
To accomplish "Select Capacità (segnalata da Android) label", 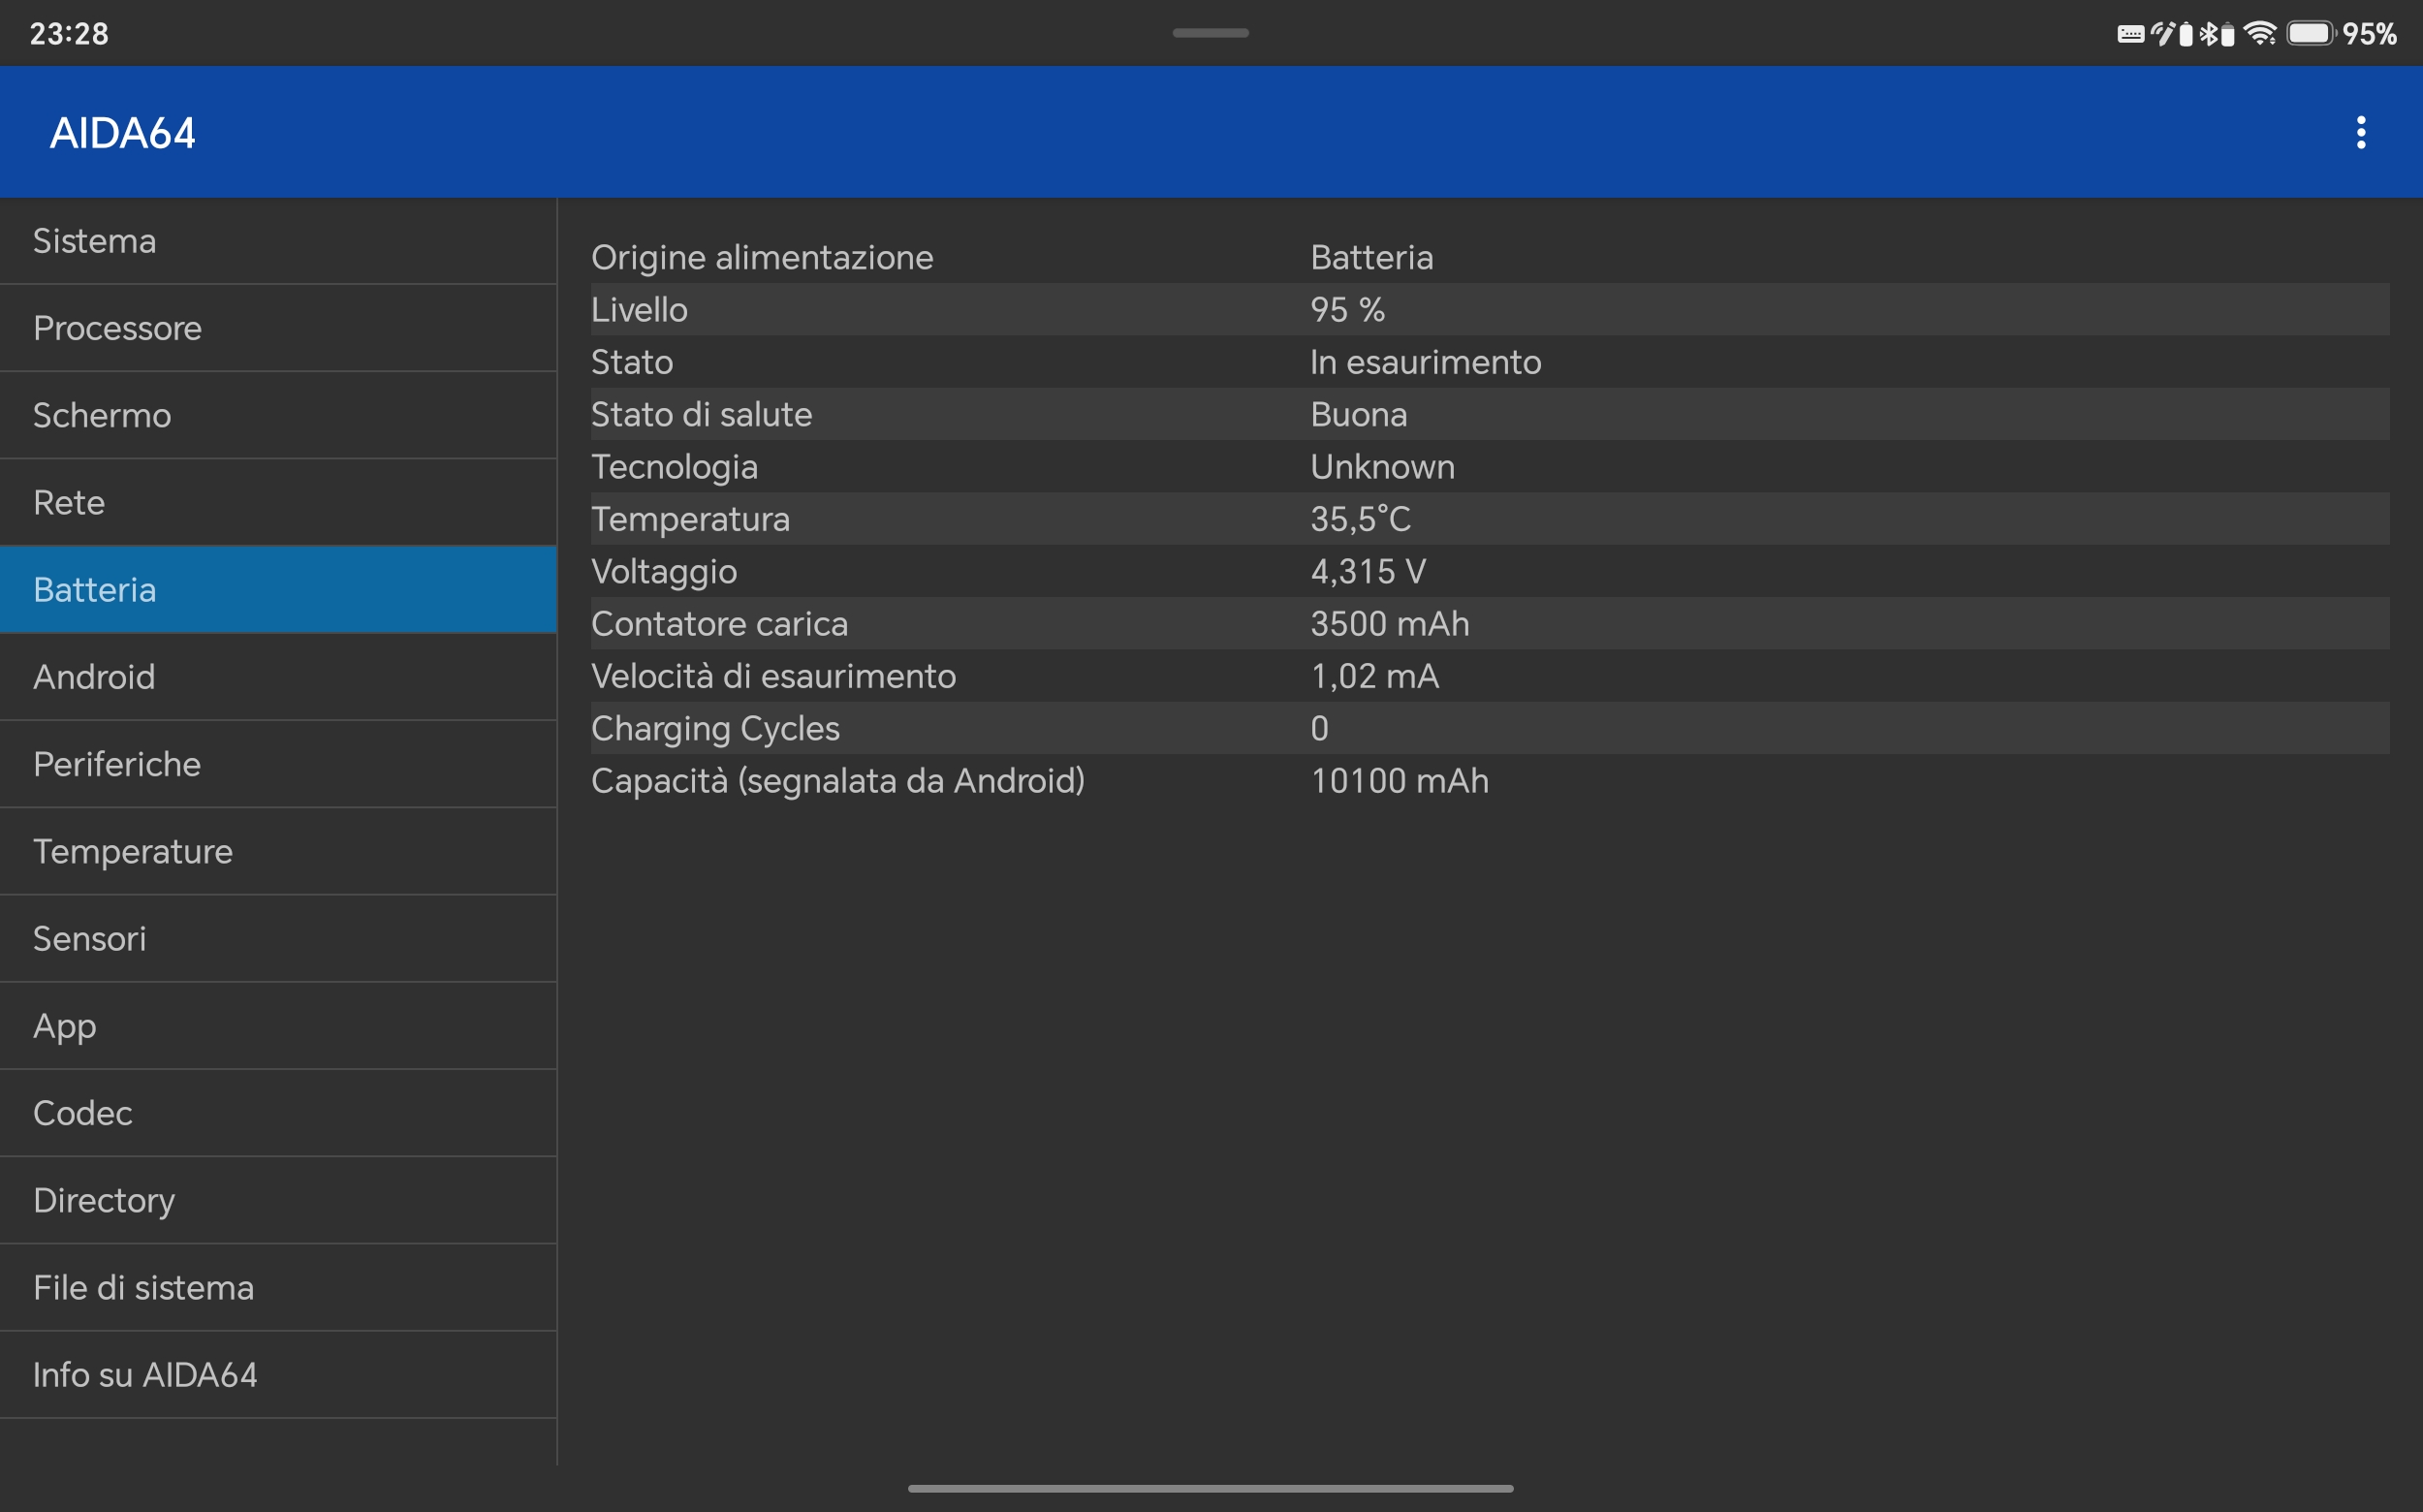I will click(x=838, y=781).
